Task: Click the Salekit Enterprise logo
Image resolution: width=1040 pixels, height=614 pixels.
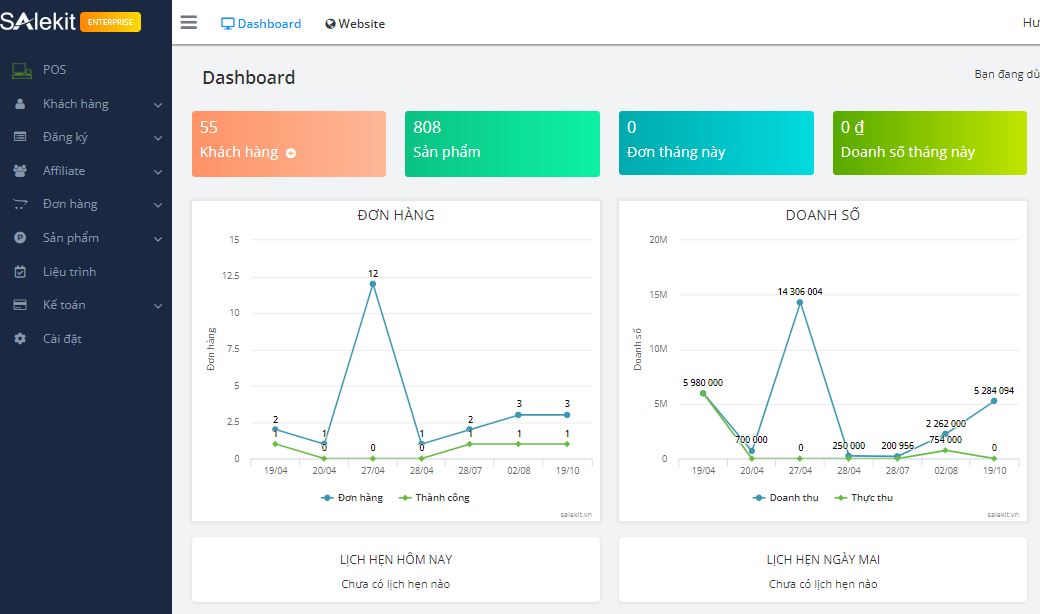Action: (70, 22)
